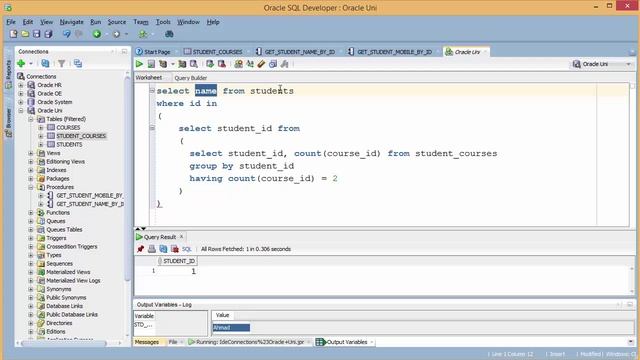Open dropdown arrow next to New Connection plus
The width and height of the screenshot is (640, 360).
coord(31,64)
